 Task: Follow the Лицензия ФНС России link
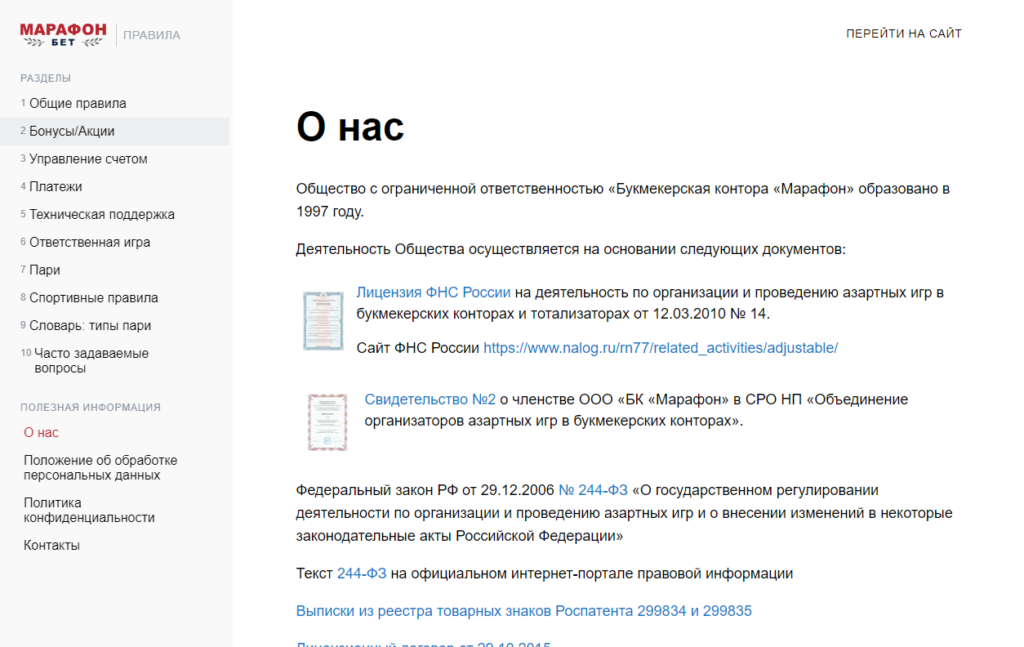pos(433,292)
